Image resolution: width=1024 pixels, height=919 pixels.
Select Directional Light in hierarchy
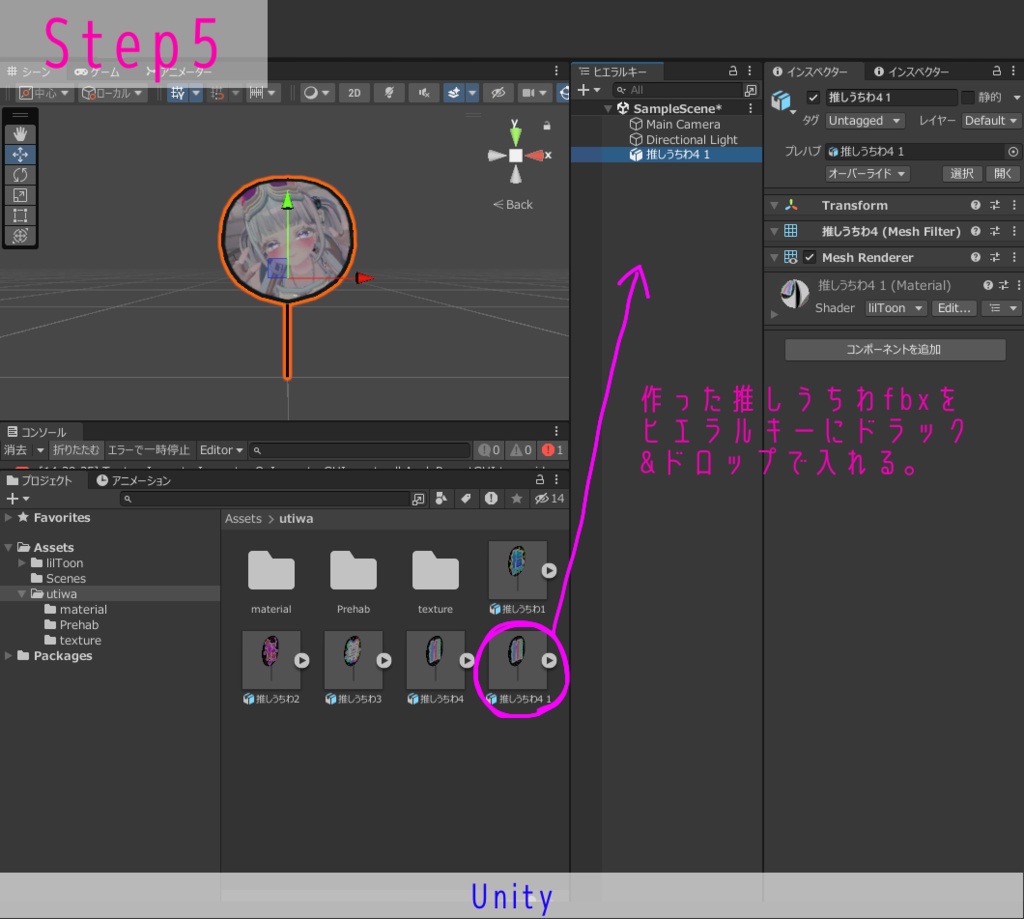691,139
